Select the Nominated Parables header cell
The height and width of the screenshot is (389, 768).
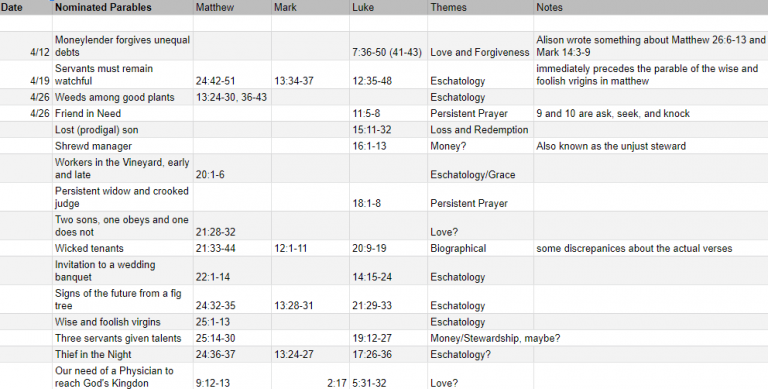[122, 7]
